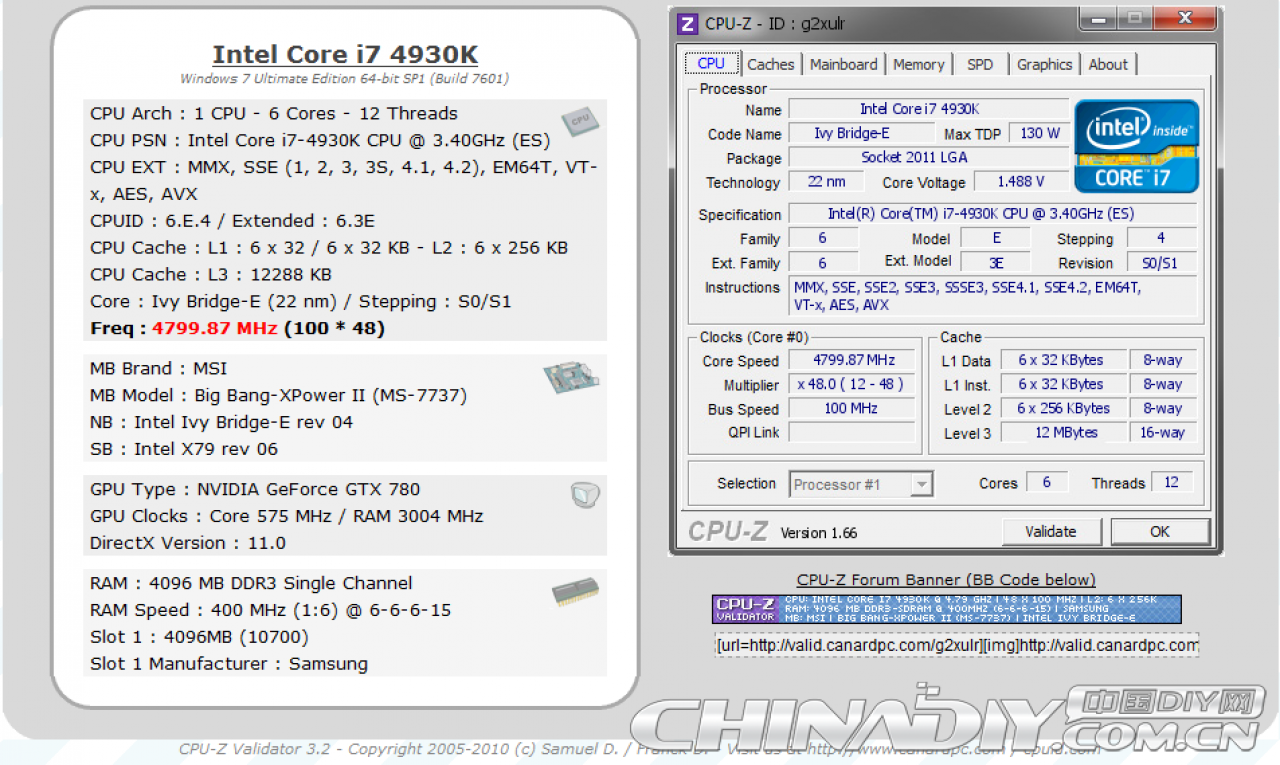Click the Validate button

[x=1051, y=532]
